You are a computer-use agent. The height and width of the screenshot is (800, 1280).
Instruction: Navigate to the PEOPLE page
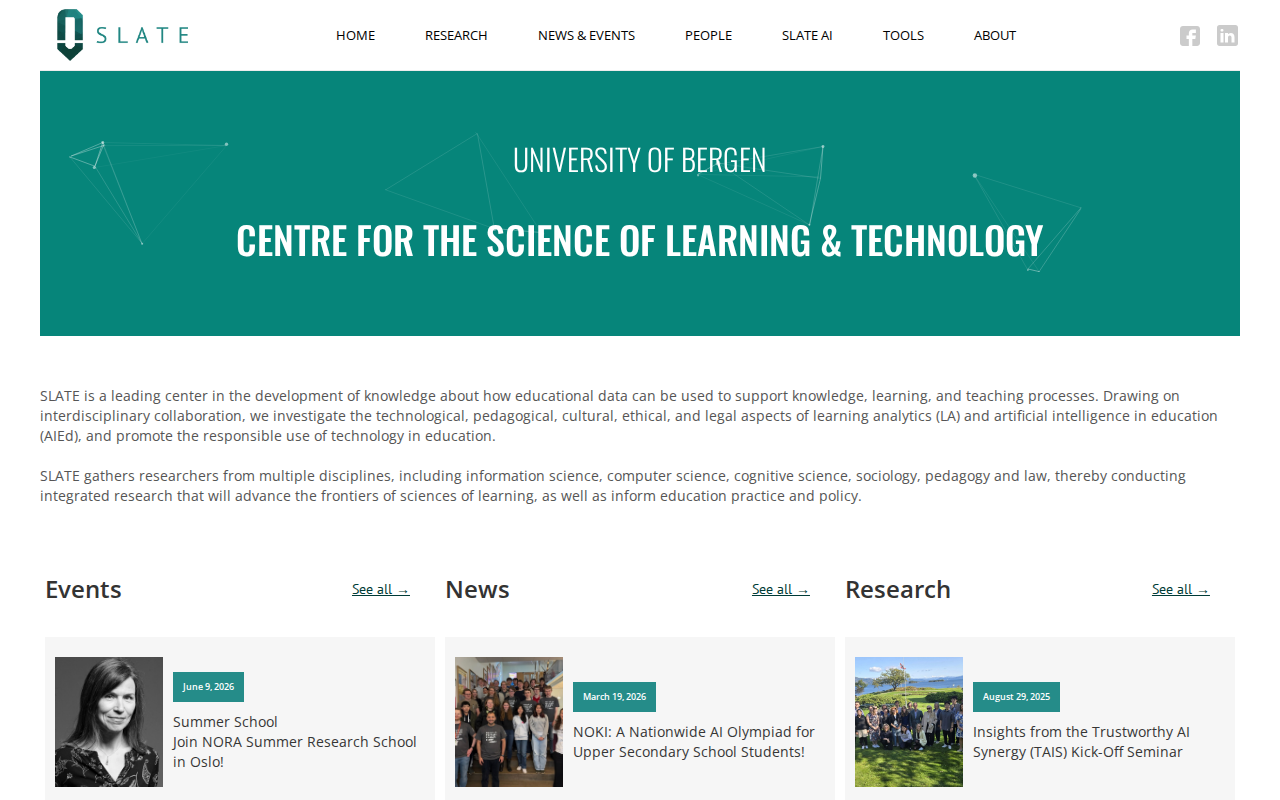point(708,35)
